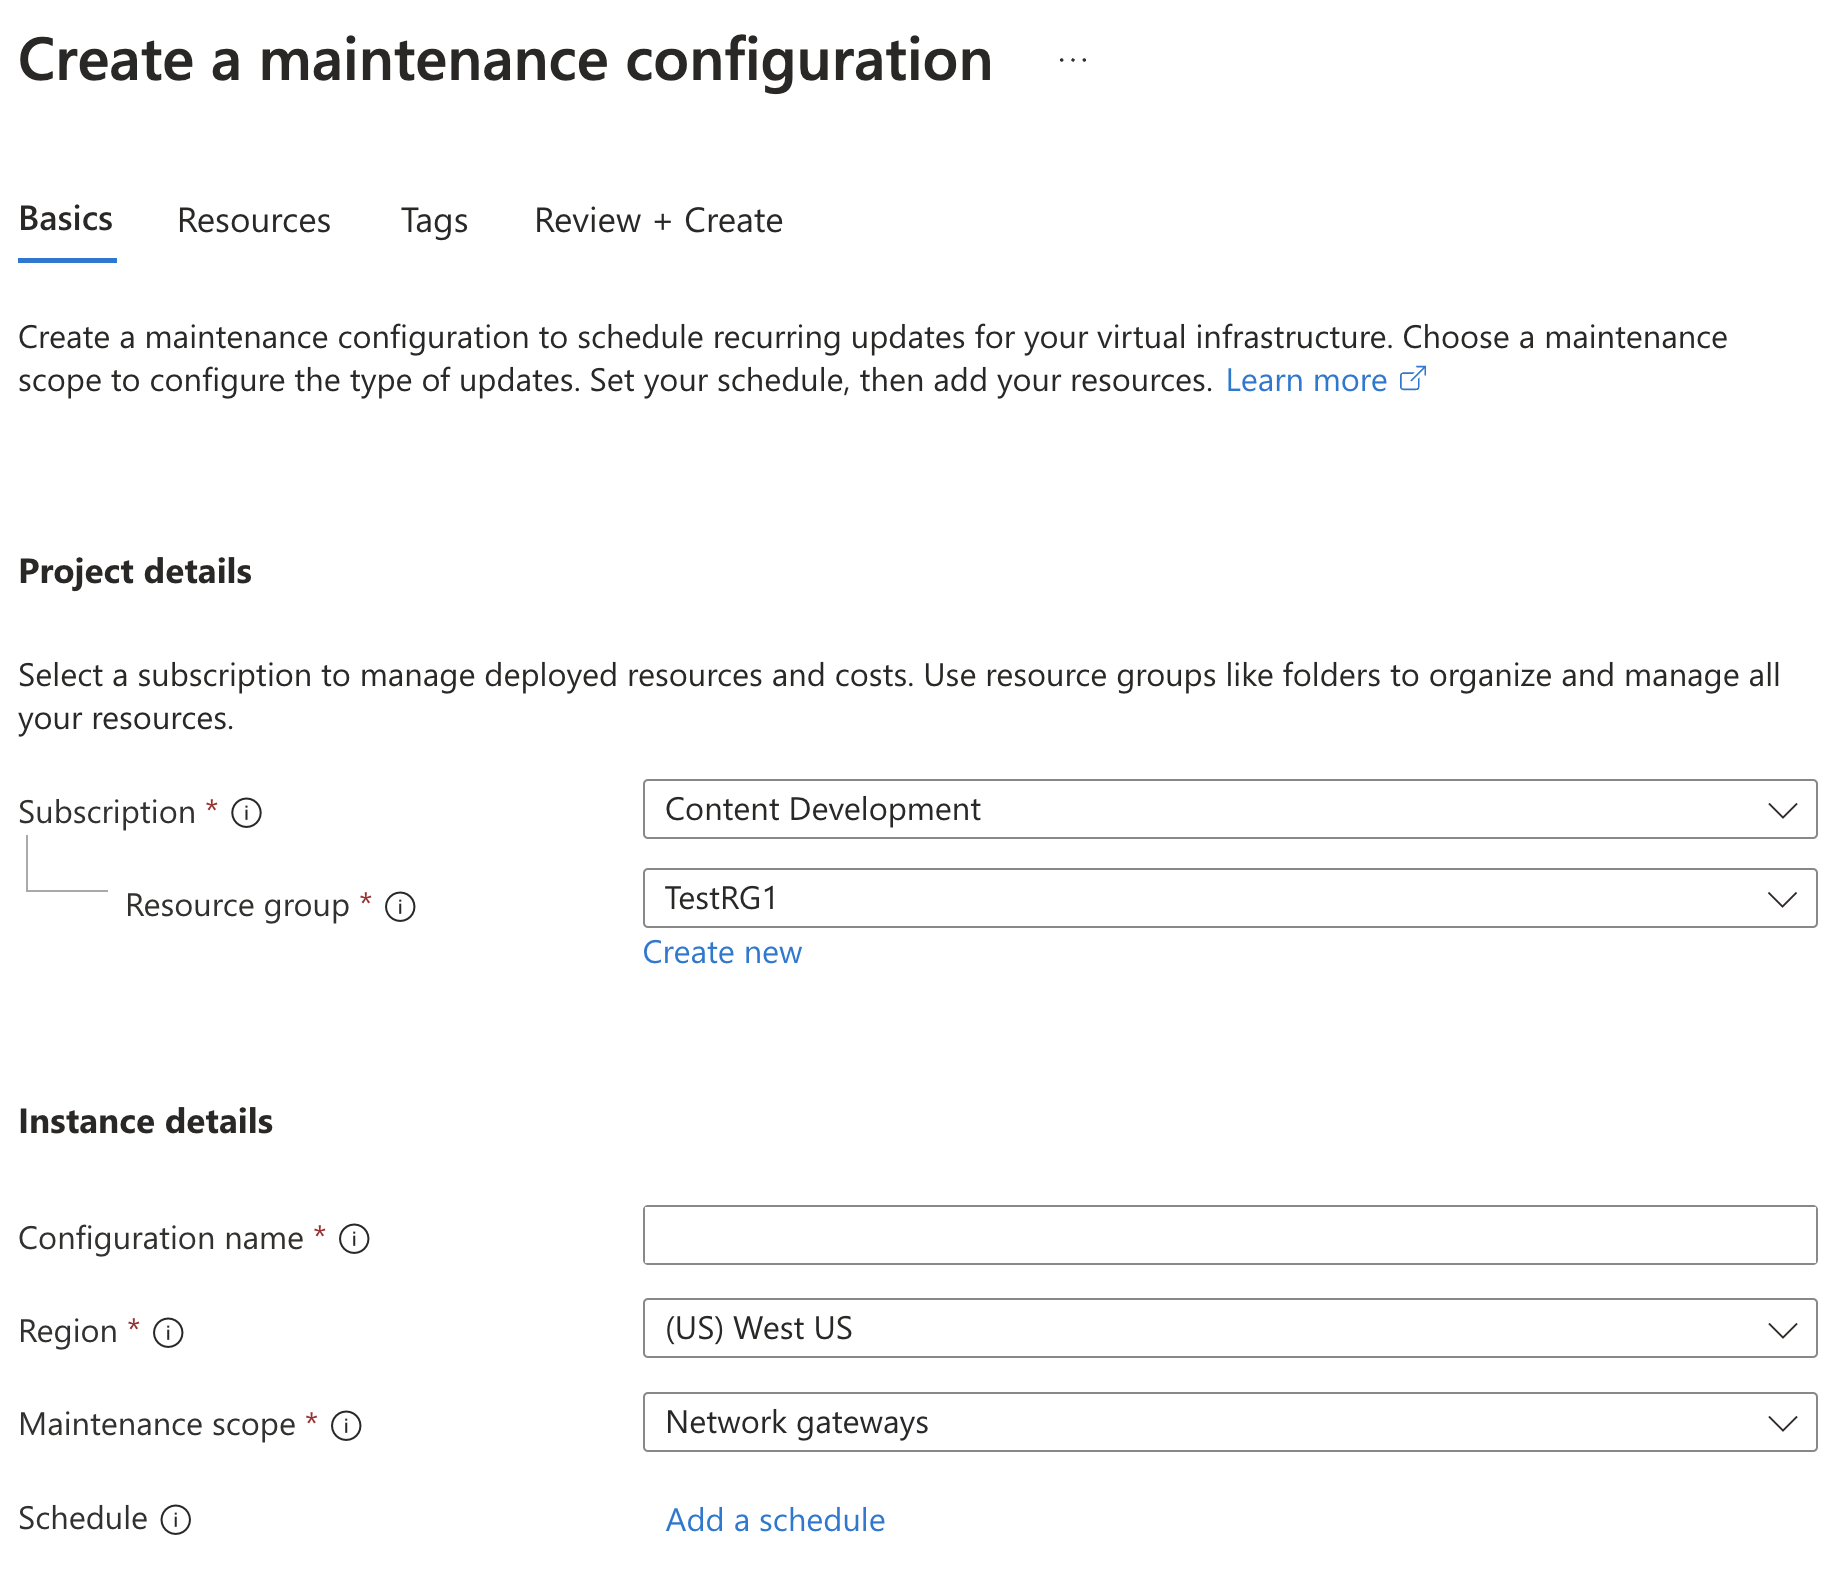Click the Add a schedule link

(775, 1520)
